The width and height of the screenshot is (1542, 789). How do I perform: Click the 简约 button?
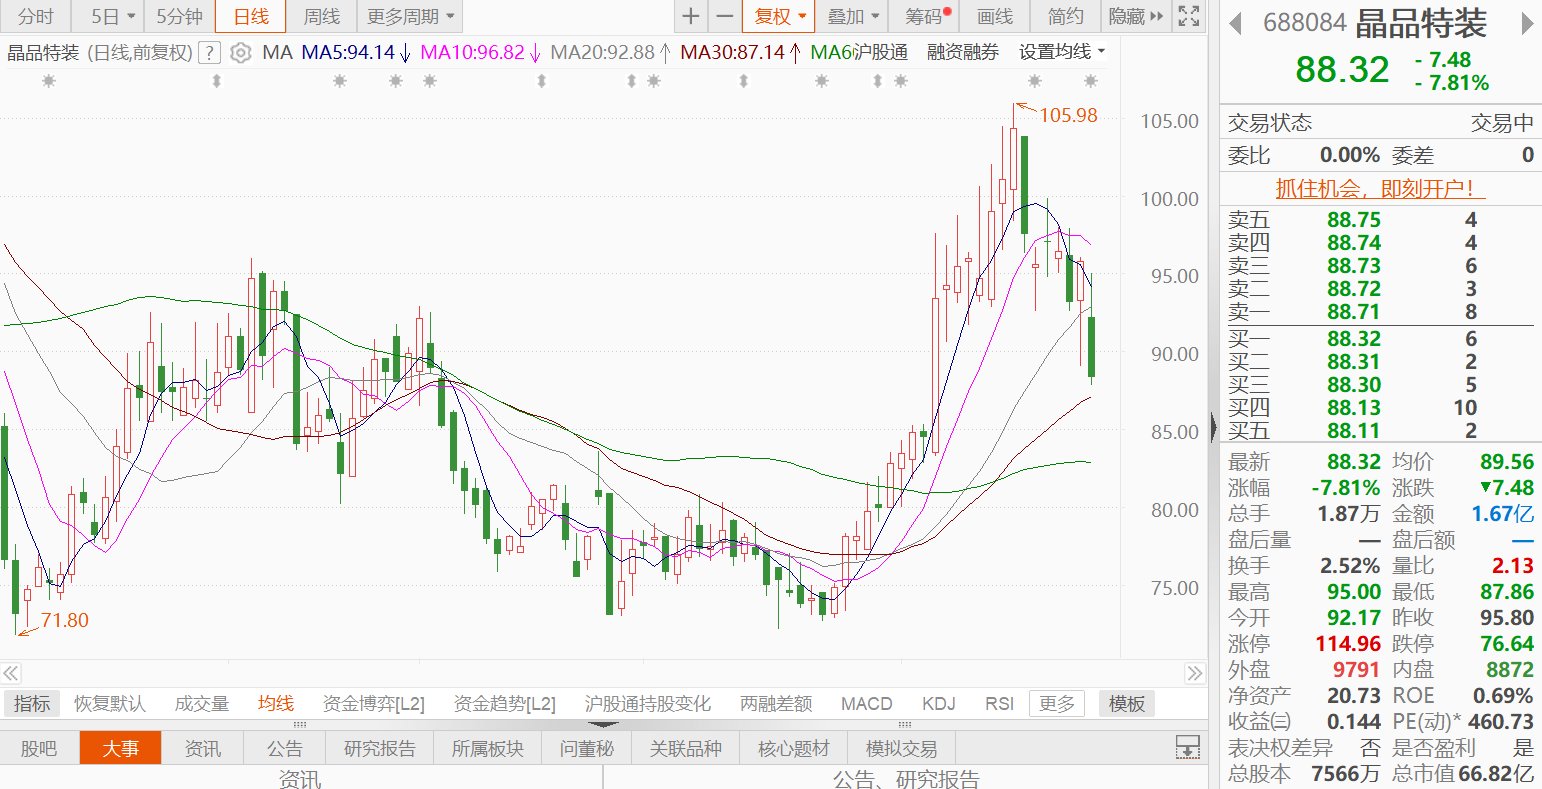click(x=1065, y=16)
